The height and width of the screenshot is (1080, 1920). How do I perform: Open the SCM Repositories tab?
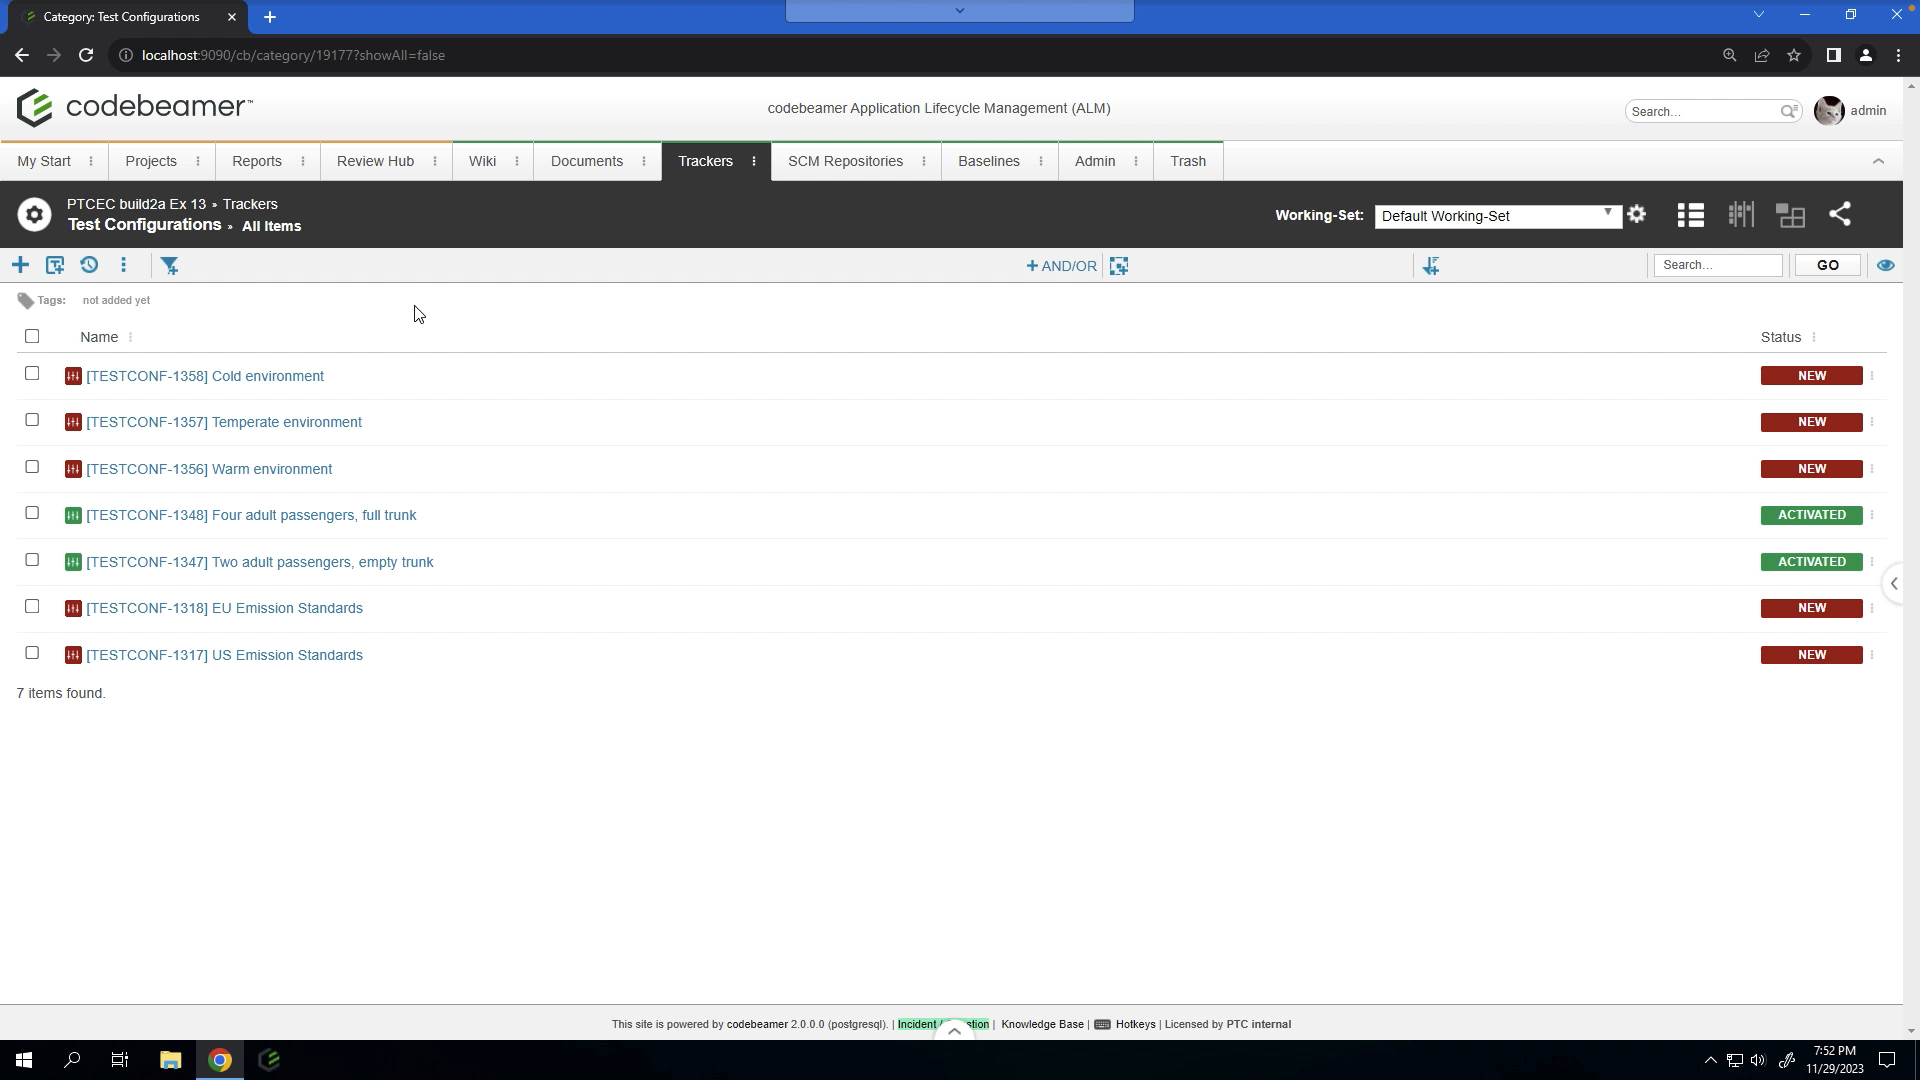tap(845, 161)
